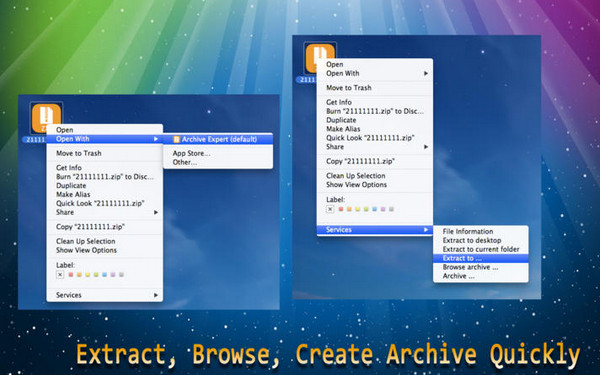Viewport: 600px width, 375px height.
Task: Apply blue label in the highlighted-Services menu
Action: click(374, 209)
